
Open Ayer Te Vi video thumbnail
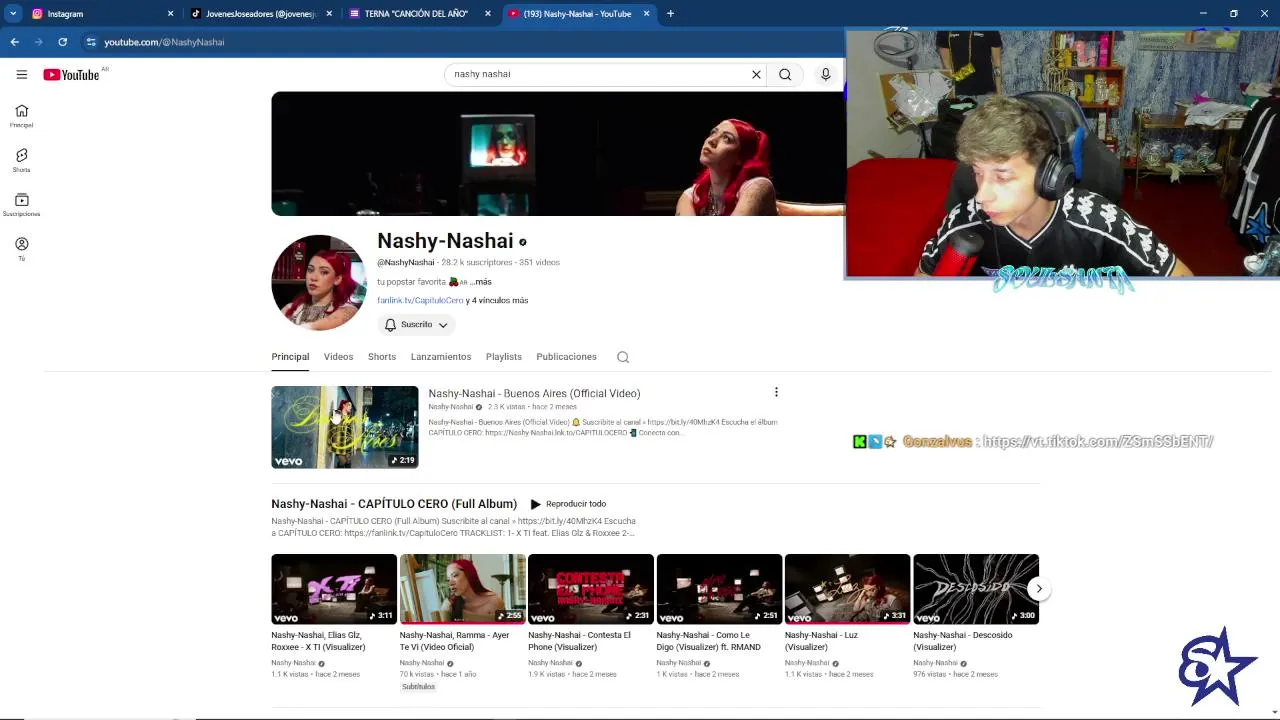(x=463, y=589)
